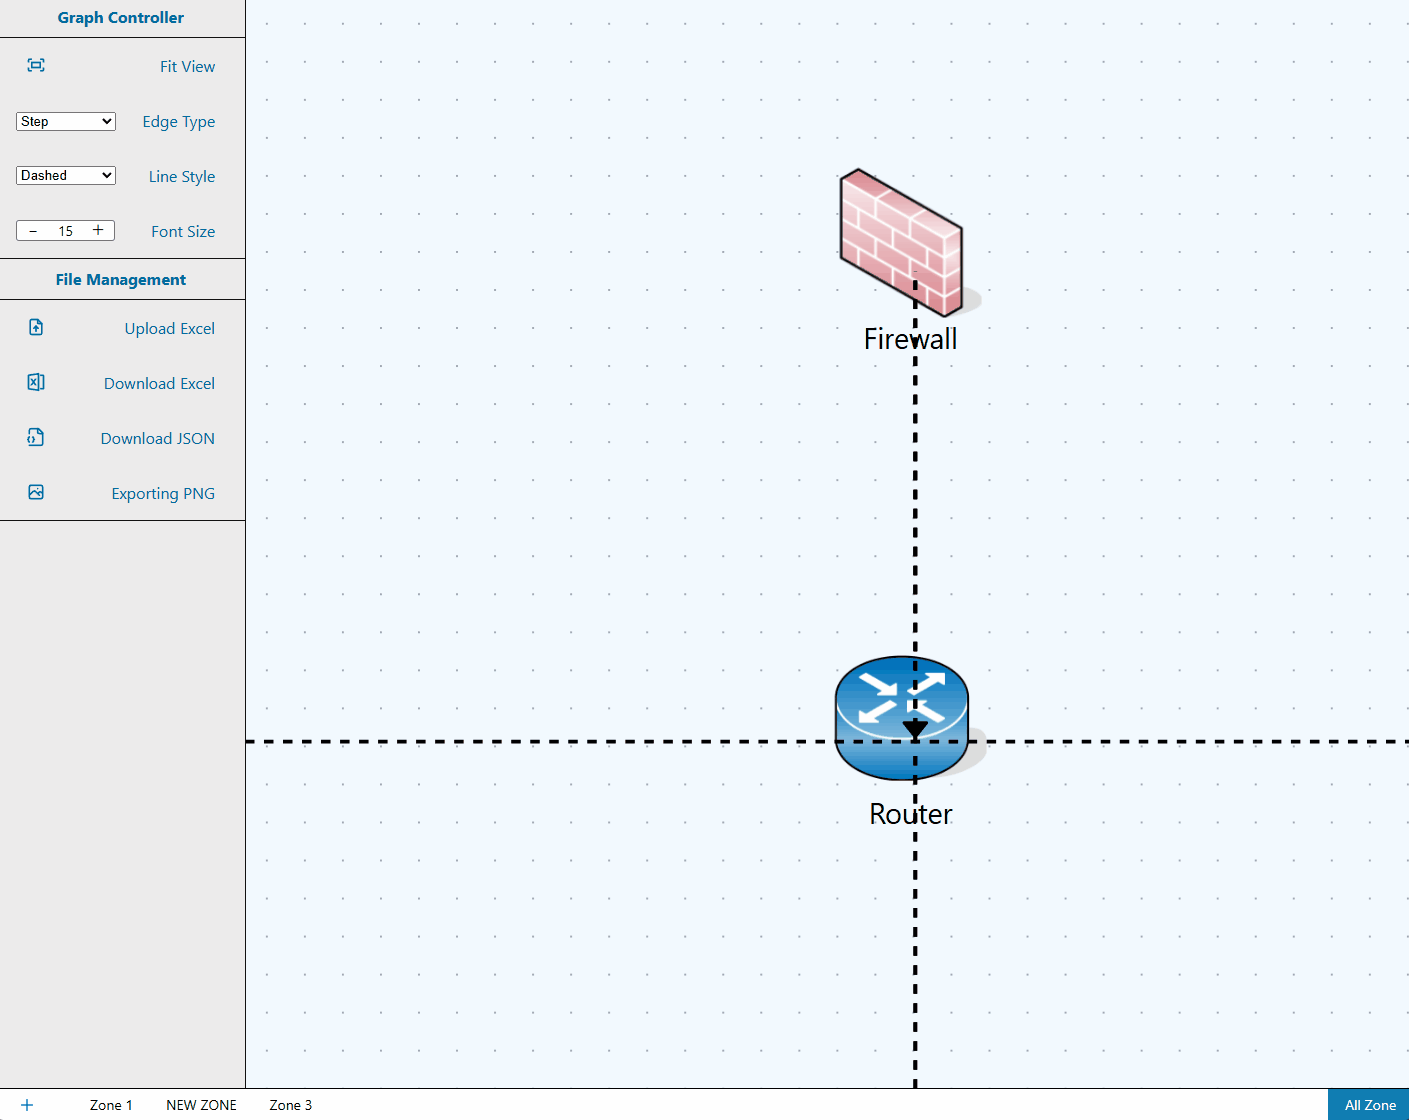Screen dimensions: 1409x1120
Task: Open the Line Style dropdown set to Dashed
Action: tap(66, 176)
